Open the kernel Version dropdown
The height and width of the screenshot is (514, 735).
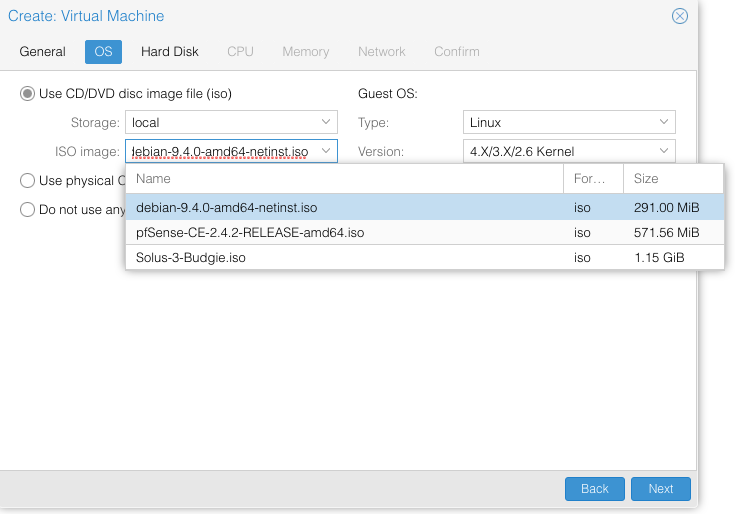(664, 152)
